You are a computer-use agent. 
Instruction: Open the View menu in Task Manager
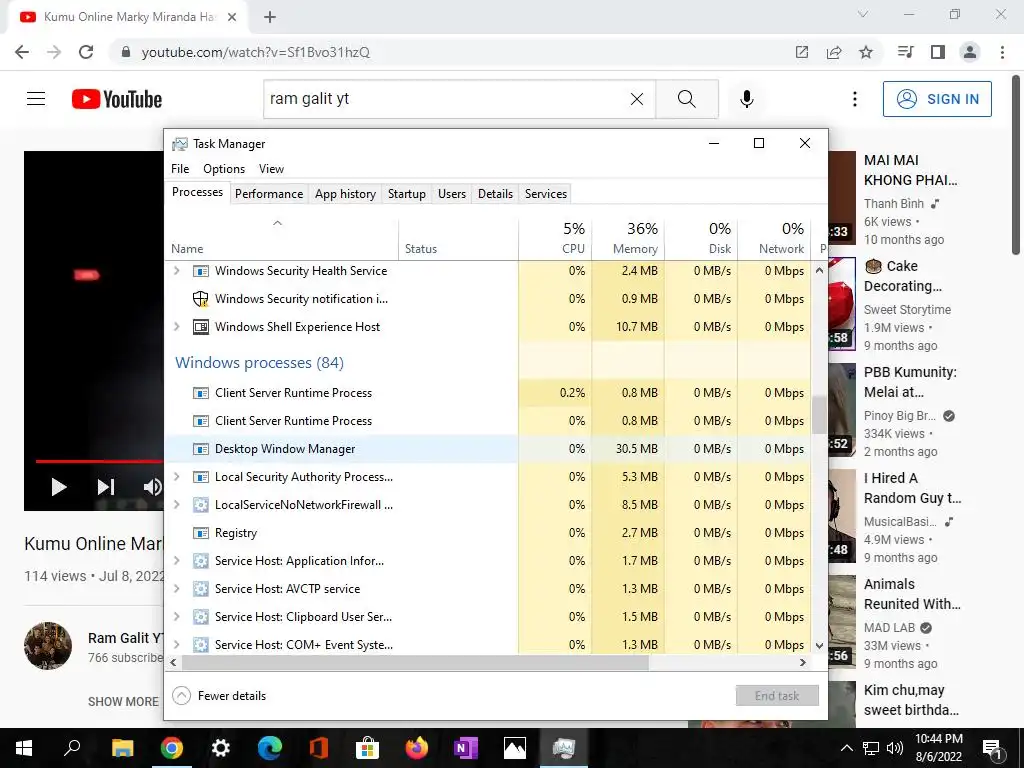[271, 169]
